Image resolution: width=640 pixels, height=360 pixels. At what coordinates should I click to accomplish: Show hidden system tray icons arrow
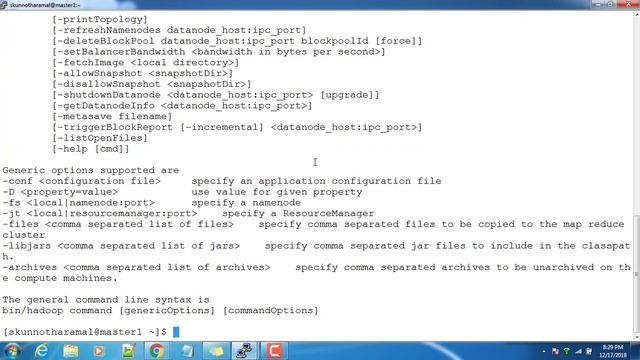click(544, 351)
